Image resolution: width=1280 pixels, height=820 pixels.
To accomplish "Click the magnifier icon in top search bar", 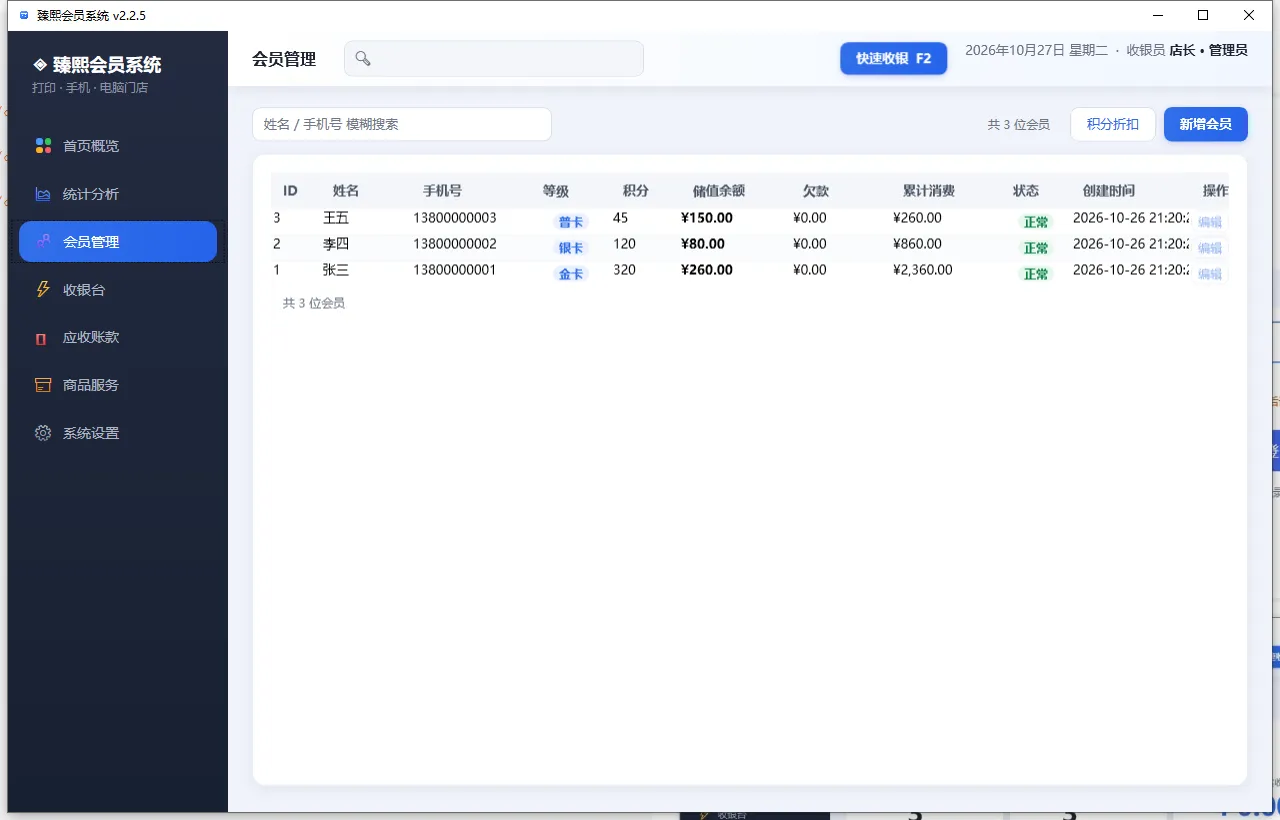I will (x=363, y=59).
